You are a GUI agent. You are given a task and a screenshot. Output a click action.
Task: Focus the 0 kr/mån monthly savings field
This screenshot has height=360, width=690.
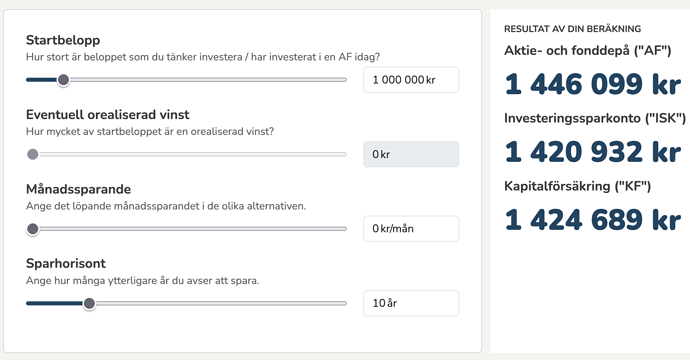(411, 228)
